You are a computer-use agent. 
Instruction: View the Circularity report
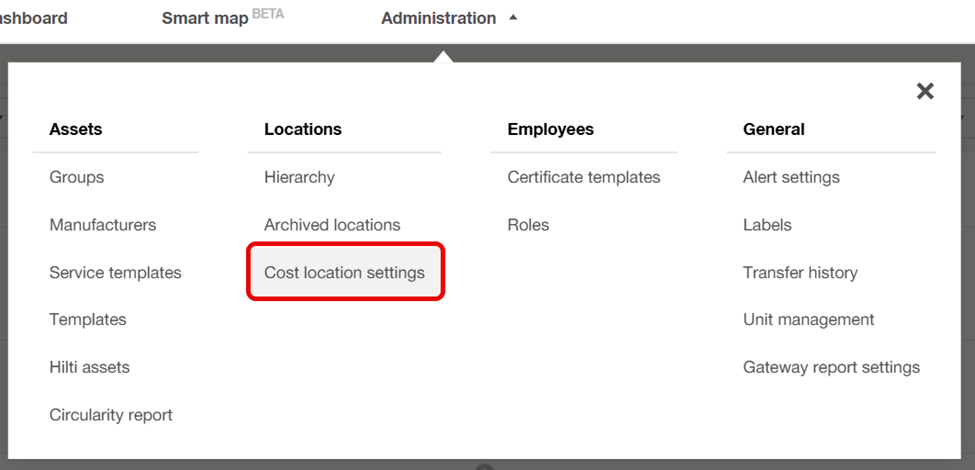[111, 415]
